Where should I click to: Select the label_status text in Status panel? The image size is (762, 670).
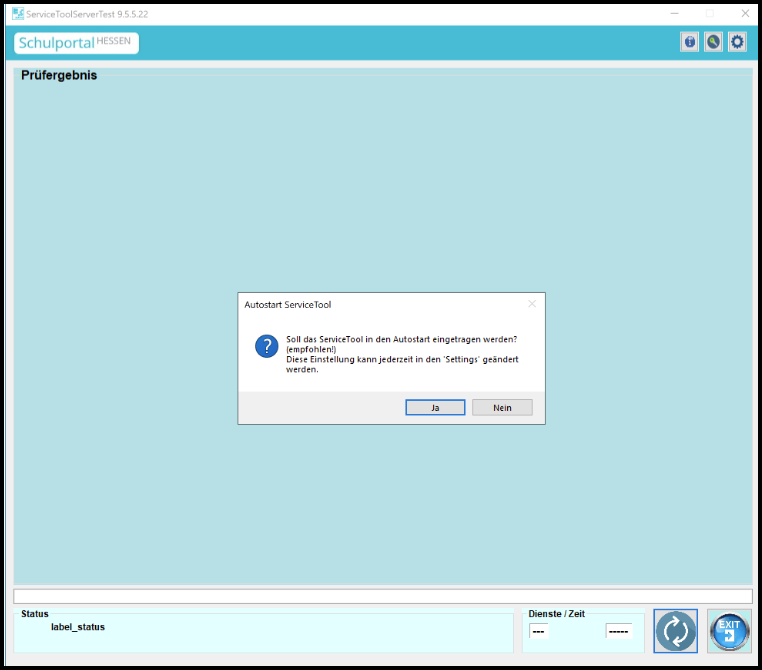pyautogui.click(x=78, y=627)
